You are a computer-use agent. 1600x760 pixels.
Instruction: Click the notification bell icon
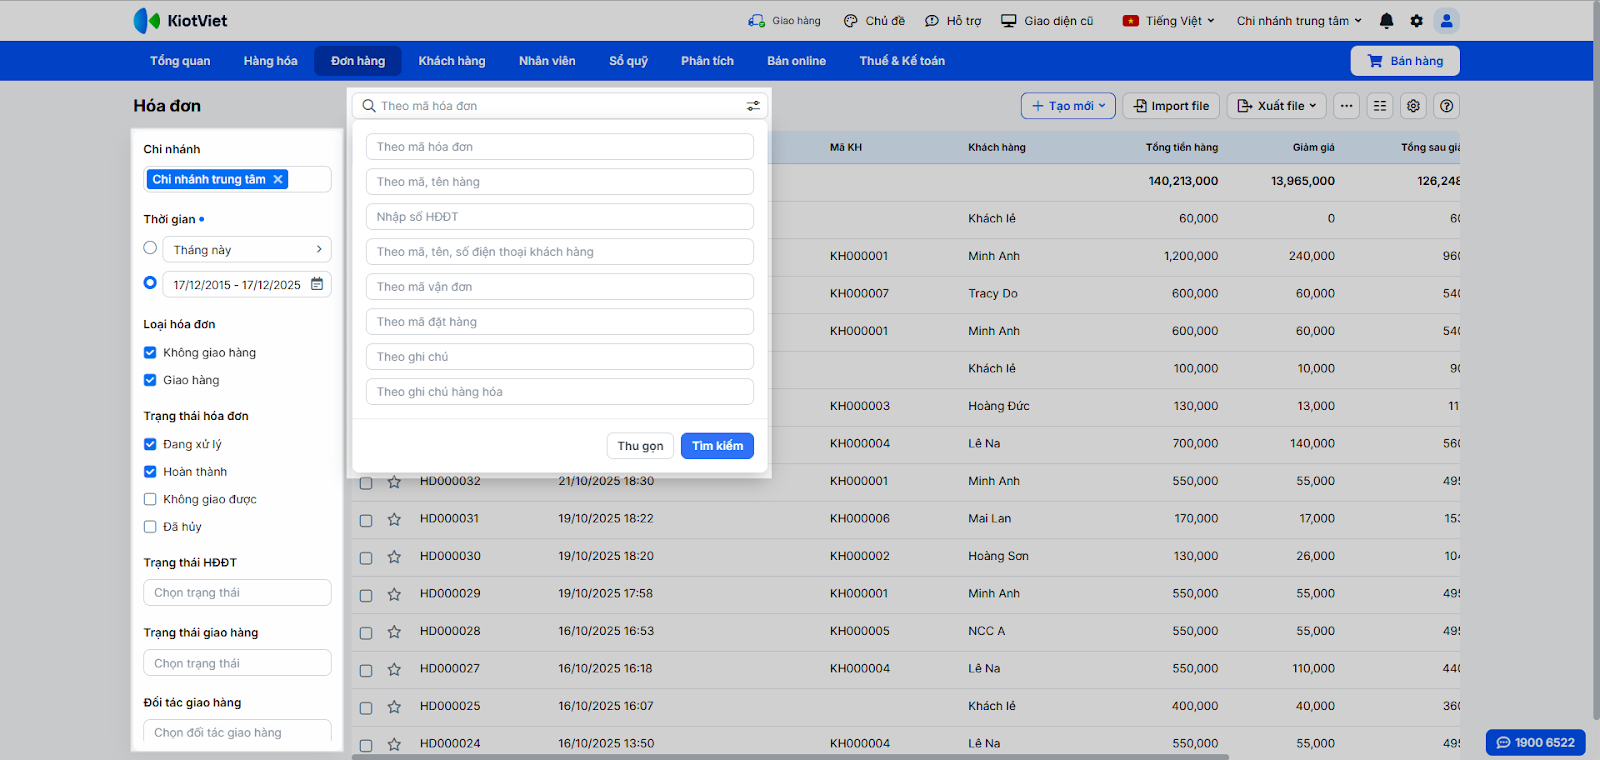tap(1386, 21)
